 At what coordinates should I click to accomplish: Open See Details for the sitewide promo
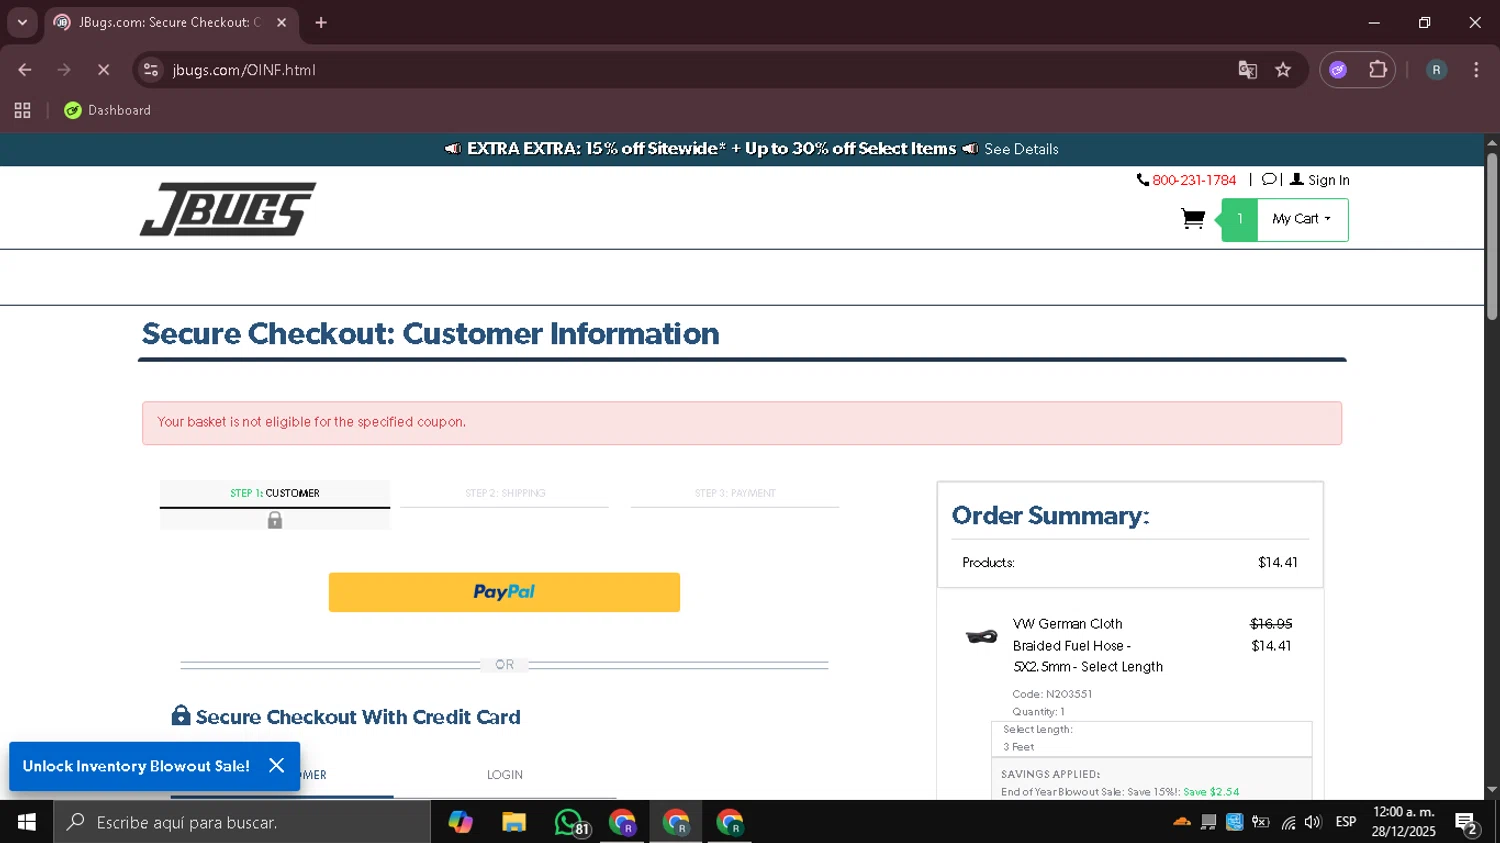[x=1021, y=149]
